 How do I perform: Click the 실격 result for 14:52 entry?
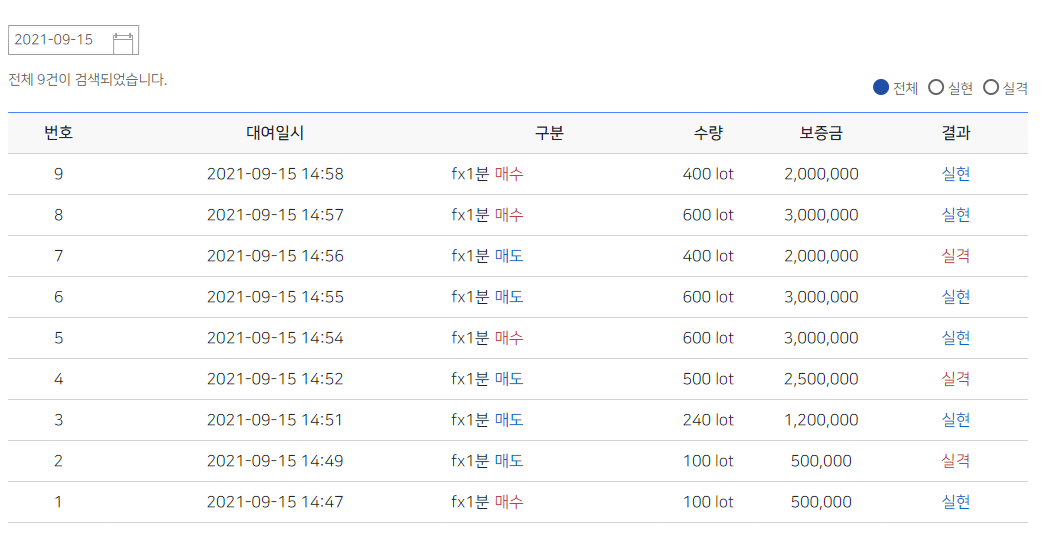955,379
